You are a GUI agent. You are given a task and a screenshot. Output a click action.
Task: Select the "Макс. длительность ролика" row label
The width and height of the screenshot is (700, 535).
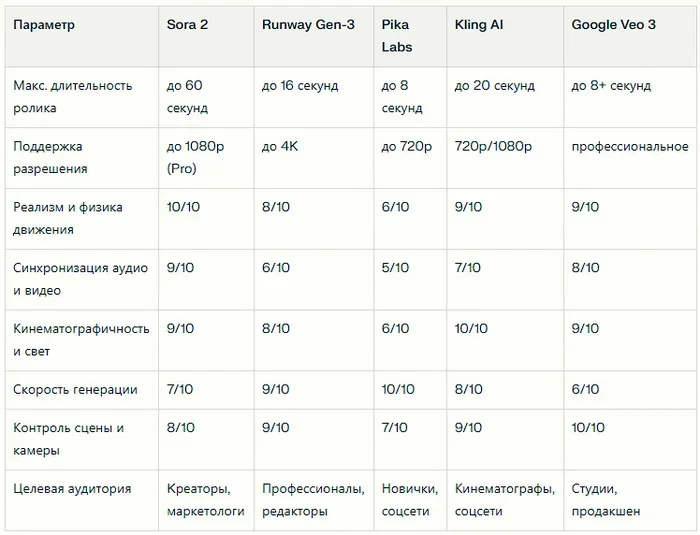73,97
